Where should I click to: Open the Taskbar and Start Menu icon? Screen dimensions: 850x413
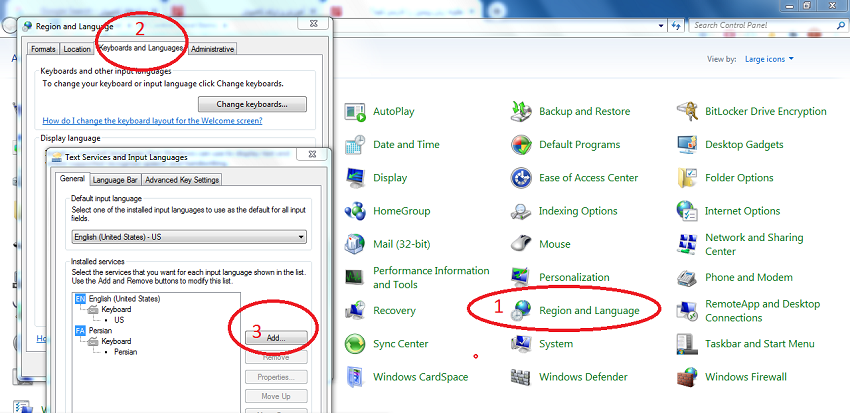pos(687,344)
